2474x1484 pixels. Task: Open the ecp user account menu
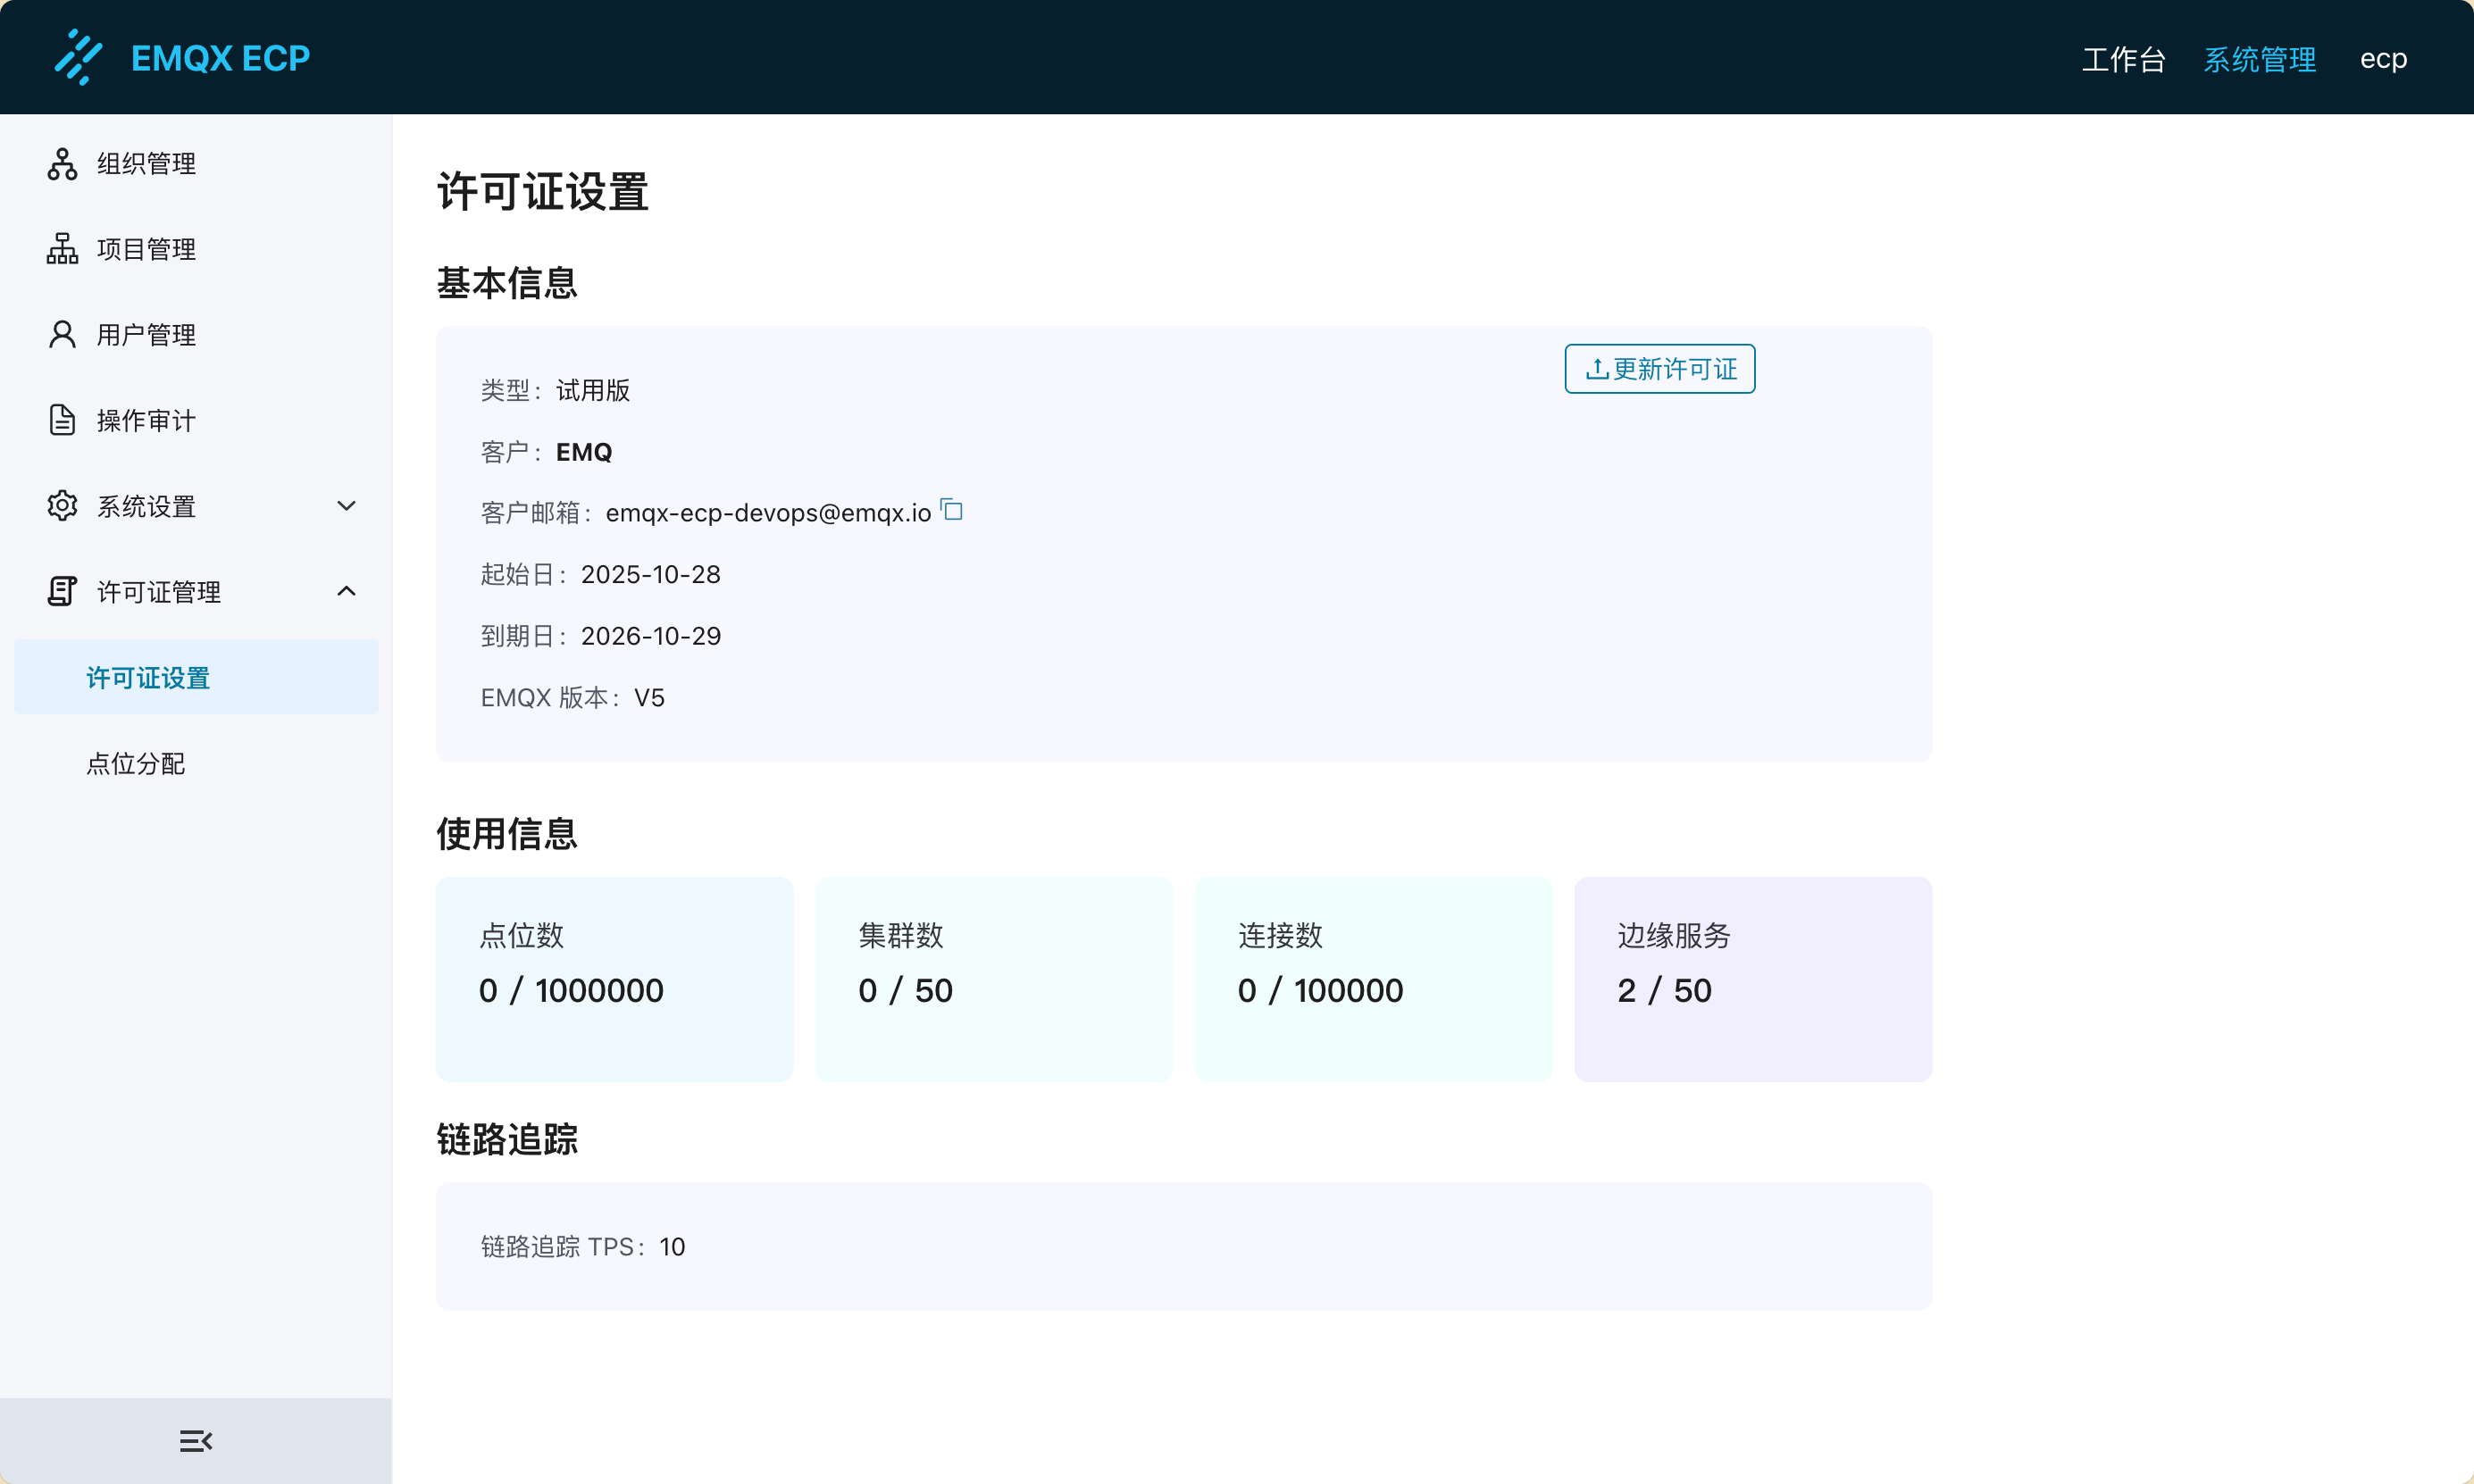2384,58
